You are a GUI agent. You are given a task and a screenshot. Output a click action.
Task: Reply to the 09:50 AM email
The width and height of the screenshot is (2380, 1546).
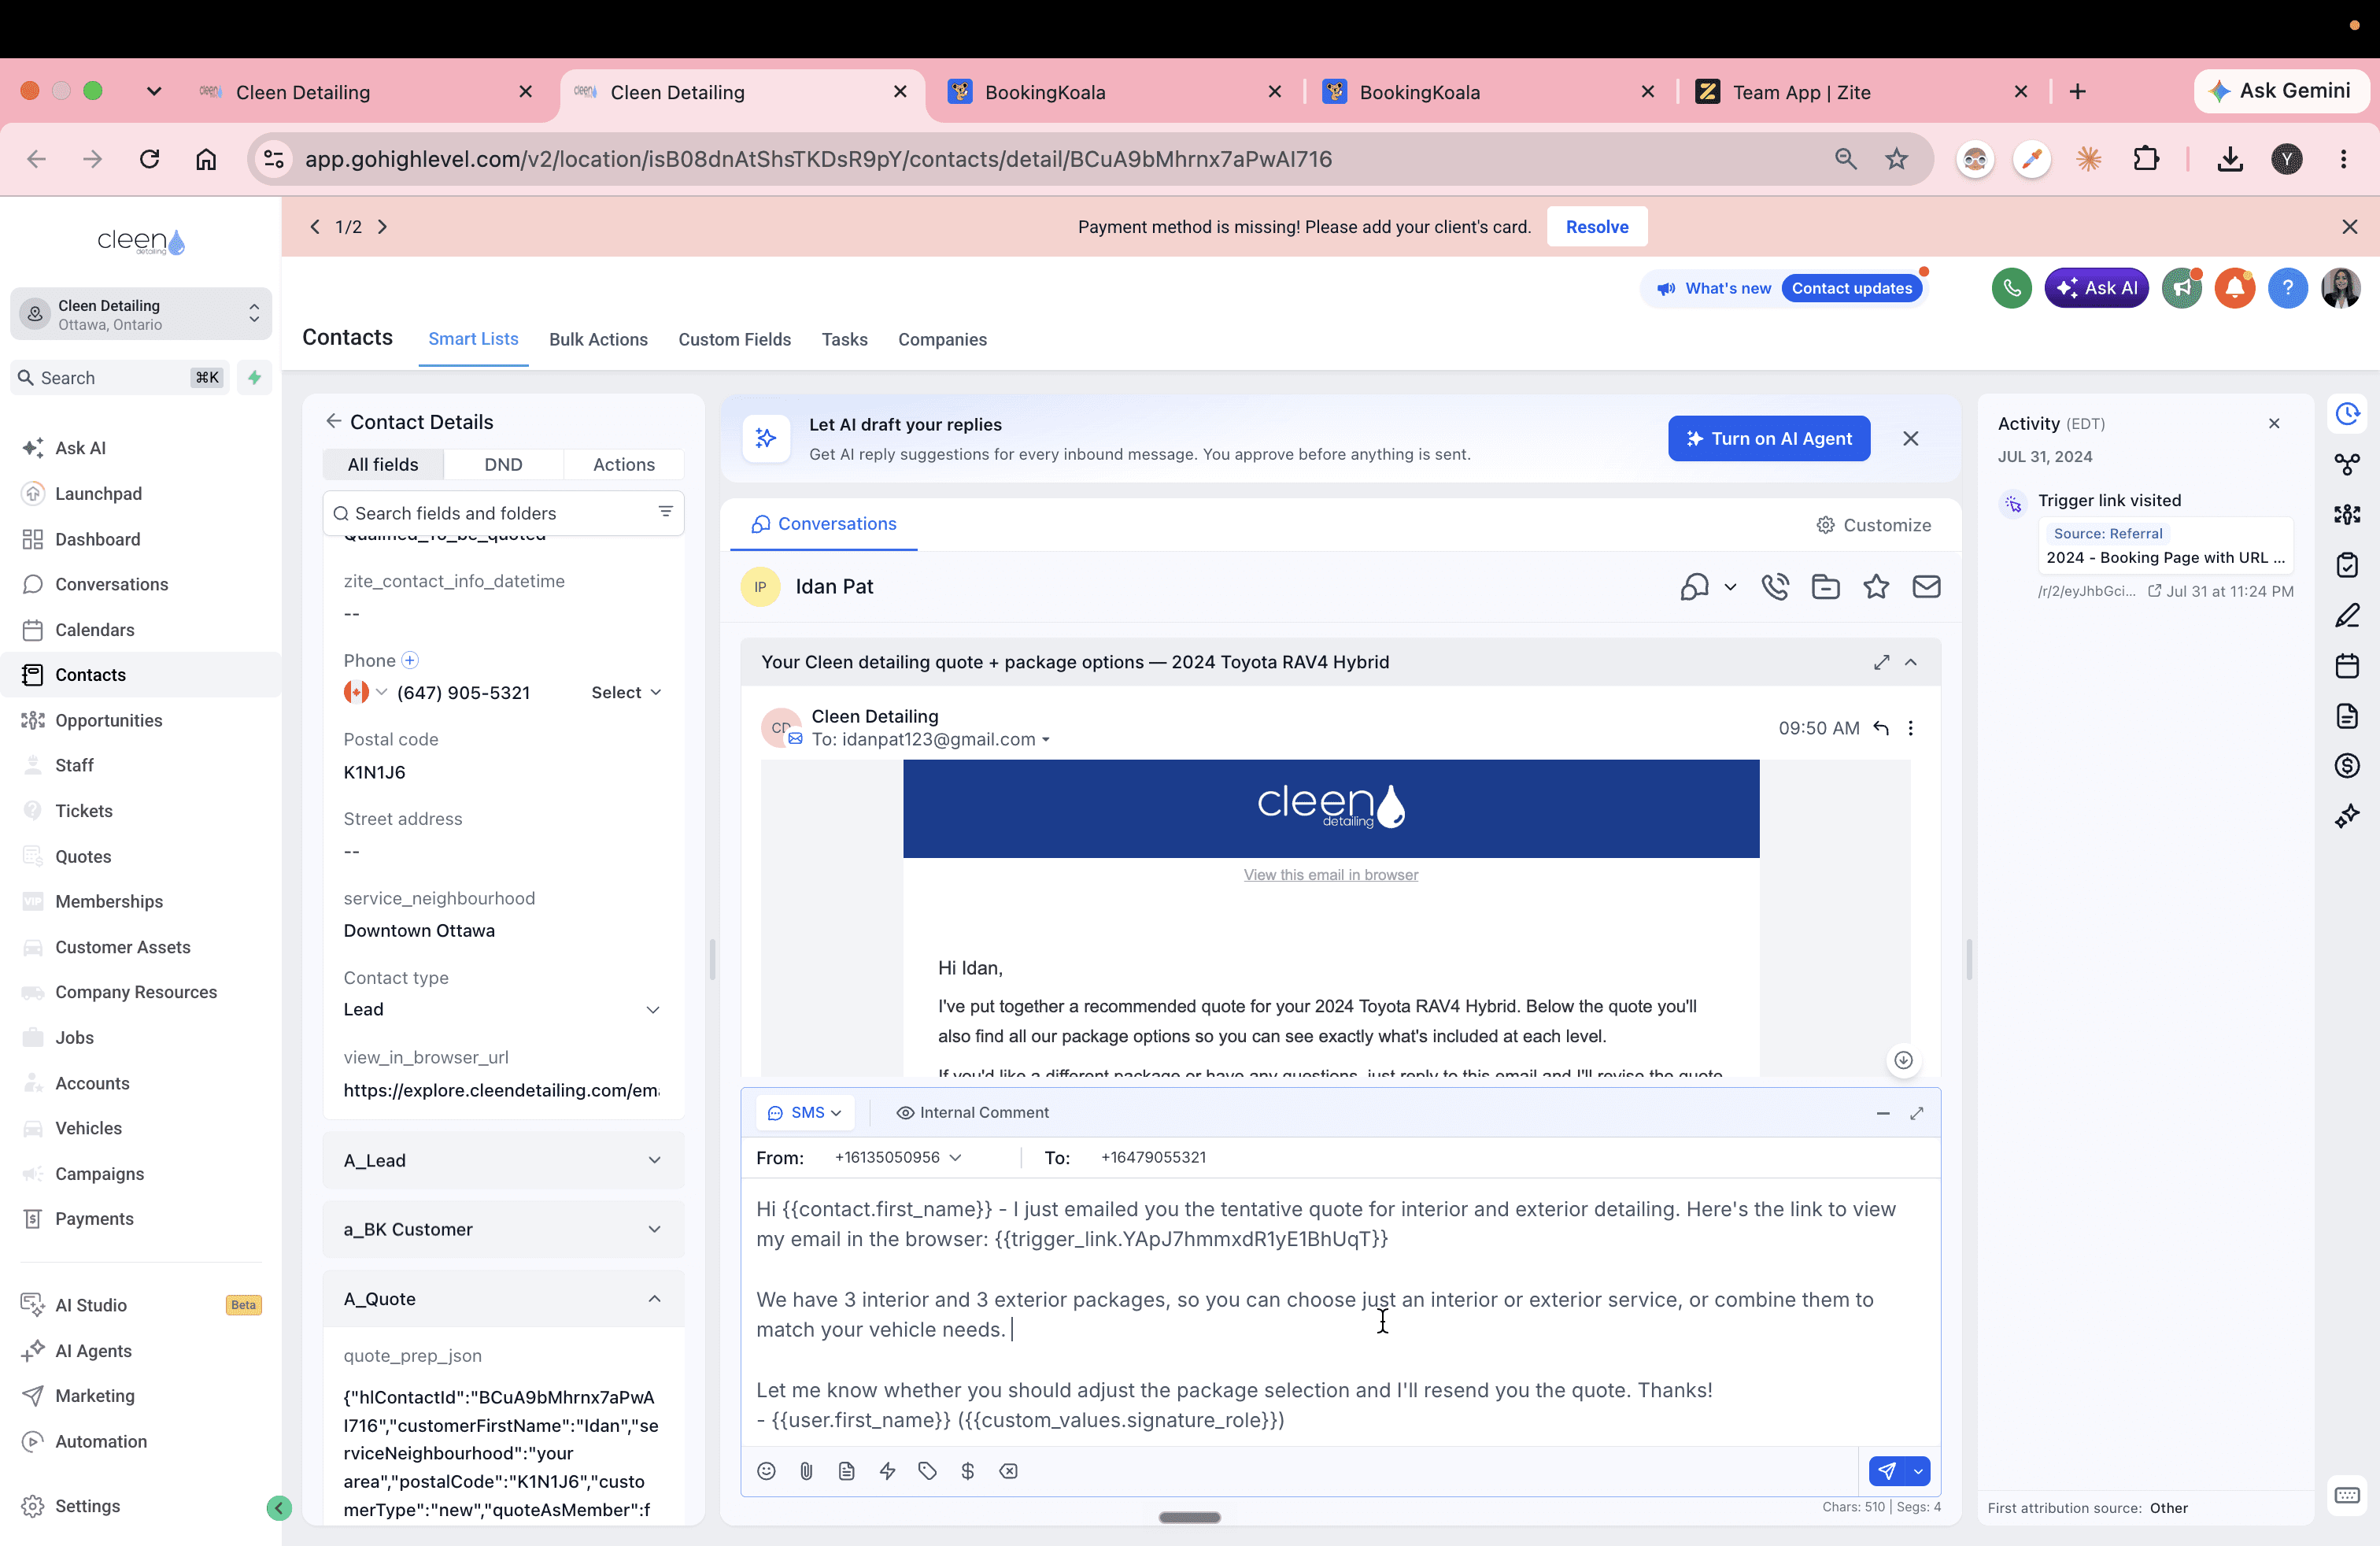[1880, 728]
